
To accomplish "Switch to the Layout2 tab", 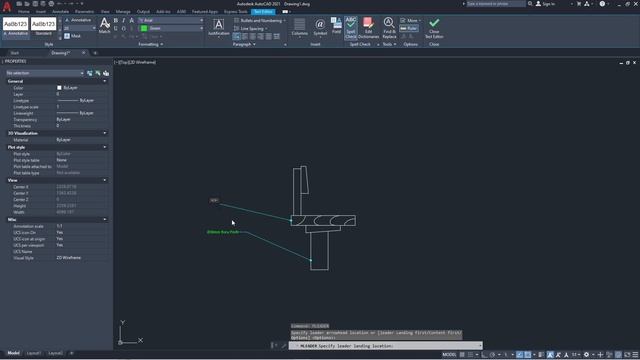I will 56,353.
